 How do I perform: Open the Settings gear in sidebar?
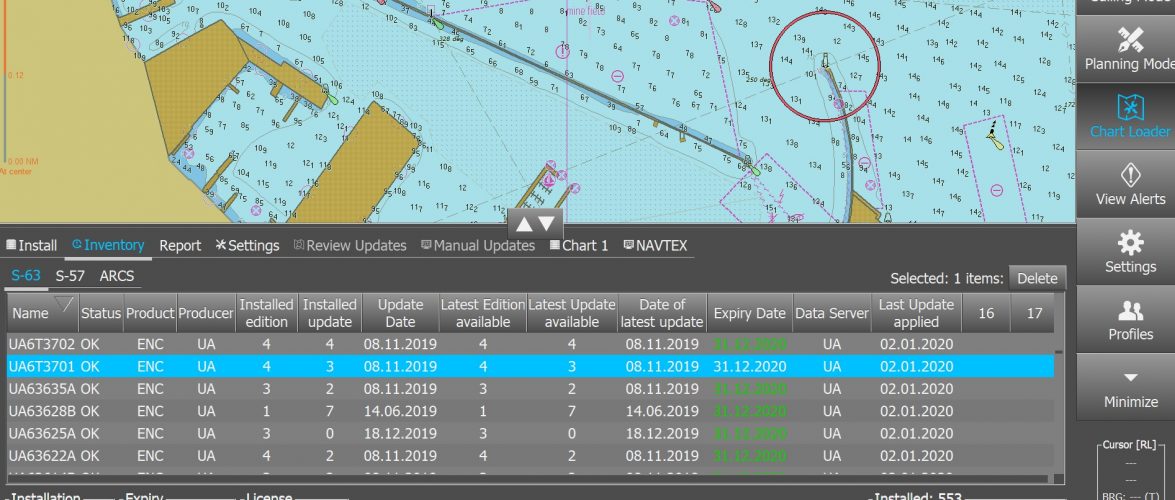[x=1129, y=251]
